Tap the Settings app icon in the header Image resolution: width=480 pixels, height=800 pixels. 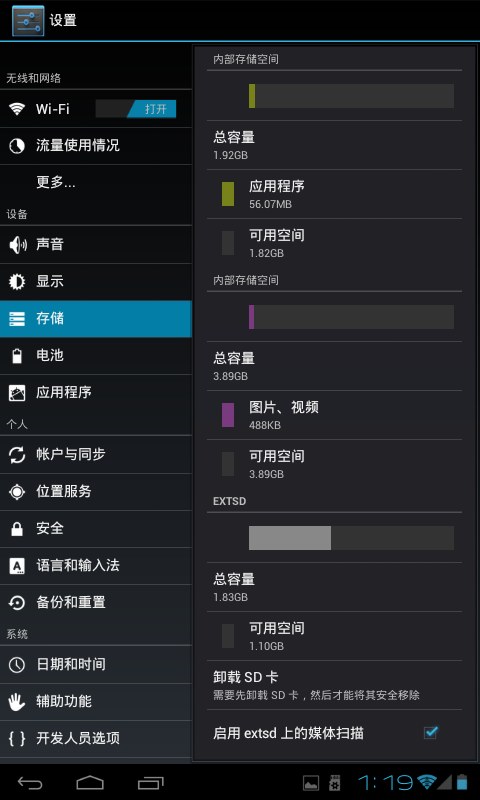tap(28, 20)
